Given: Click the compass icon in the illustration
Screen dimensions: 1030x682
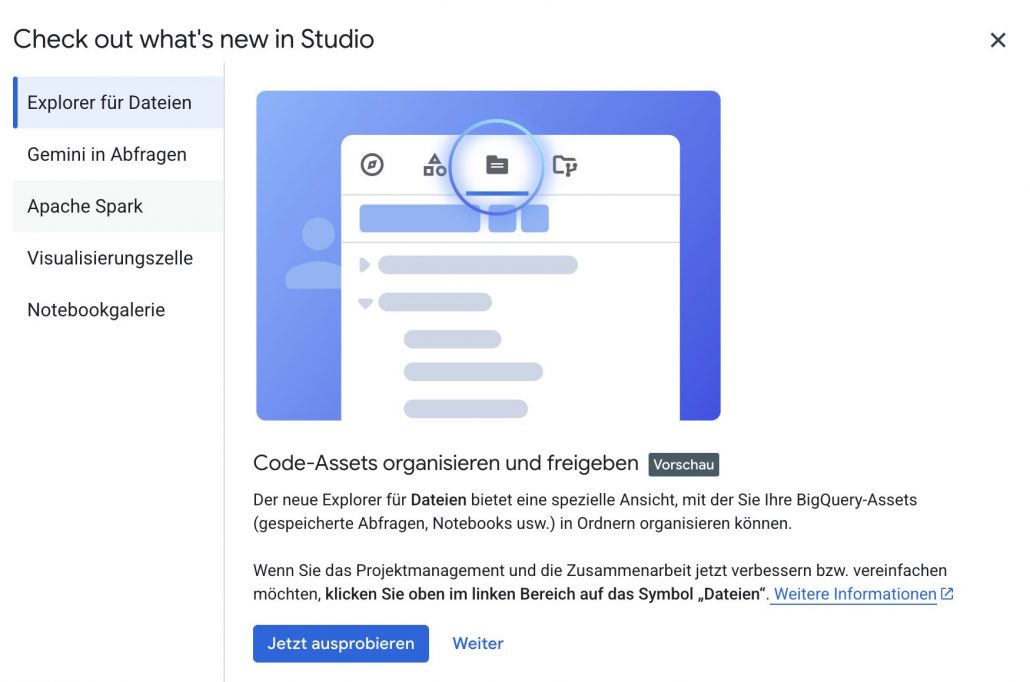Looking at the screenshot, I should [x=372, y=165].
